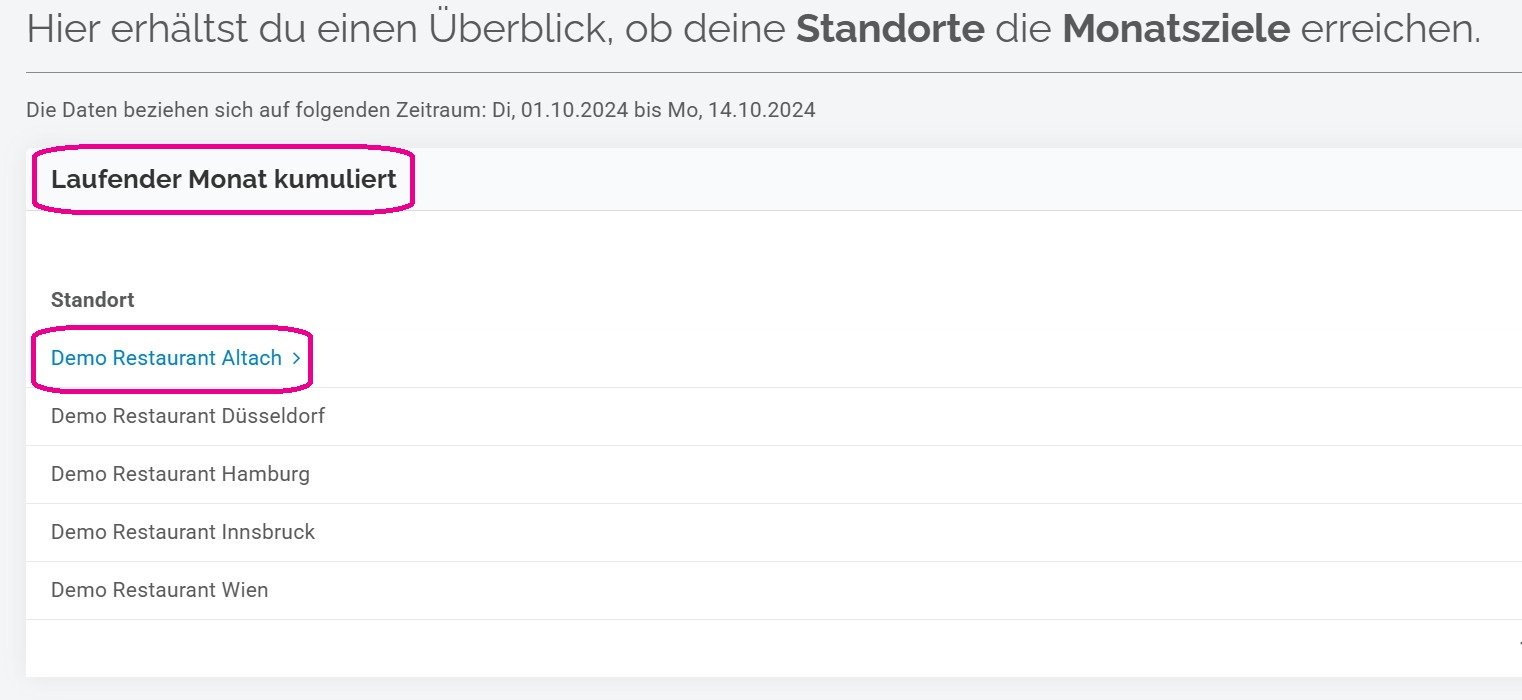1522x700 pixels.
Task: Click the end date 14.10.2024 in the period text
Action: point(762,110)
